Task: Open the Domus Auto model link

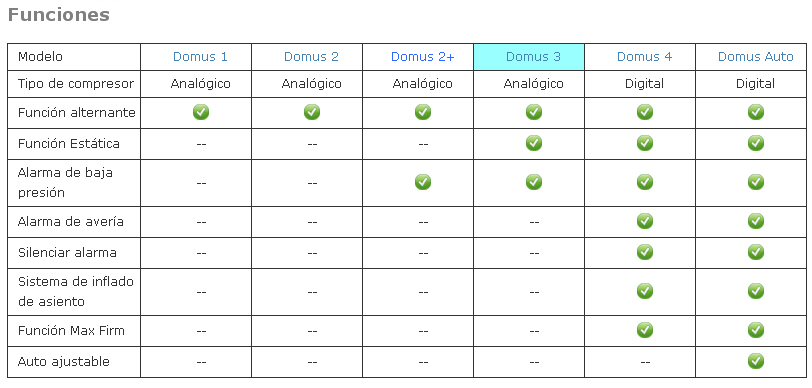Action: (x=756, y=57)
